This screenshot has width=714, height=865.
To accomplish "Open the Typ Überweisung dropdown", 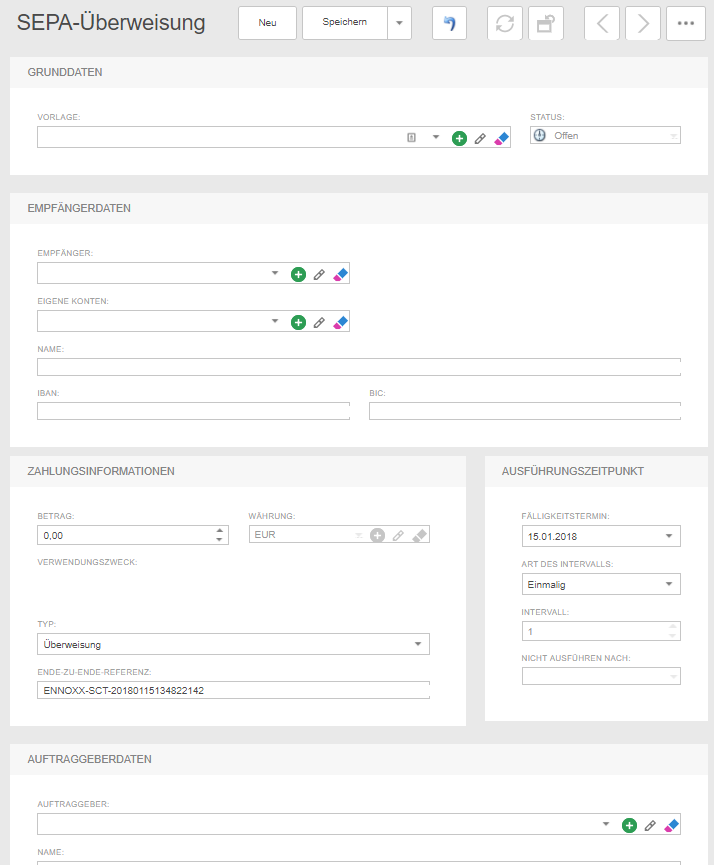I will click(x=418, y=644).
